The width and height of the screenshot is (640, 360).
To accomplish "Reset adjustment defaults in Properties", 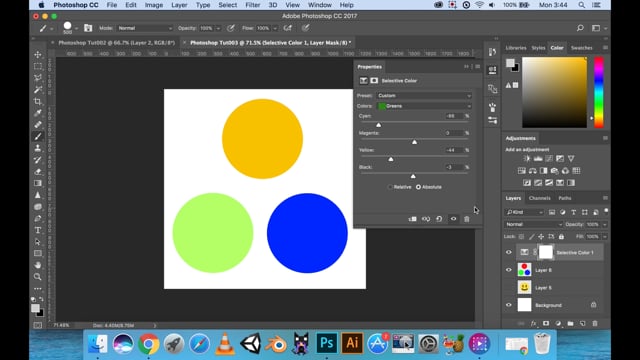I will pyautogui.click(x=439, y=219).
